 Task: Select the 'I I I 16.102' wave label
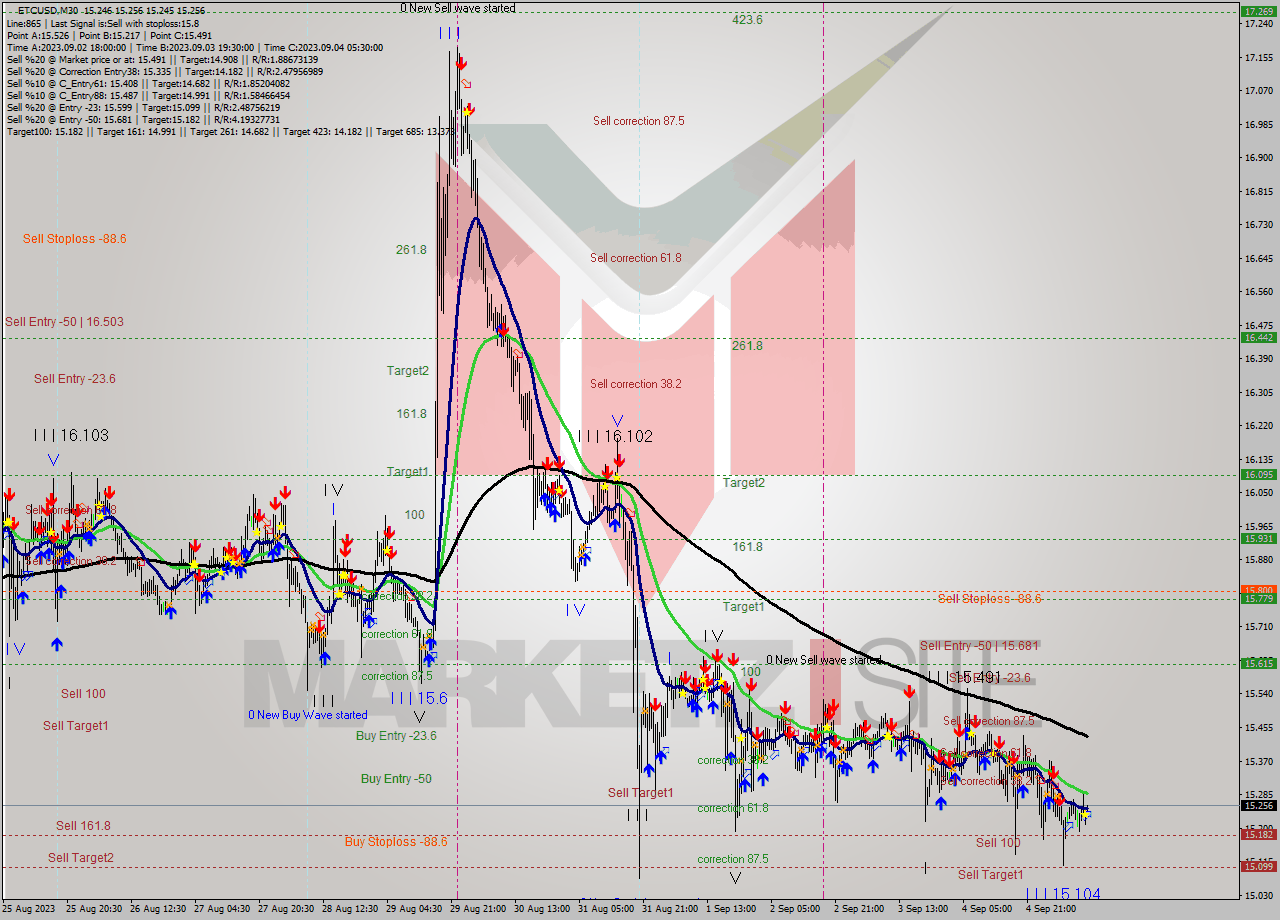point(615,436)
